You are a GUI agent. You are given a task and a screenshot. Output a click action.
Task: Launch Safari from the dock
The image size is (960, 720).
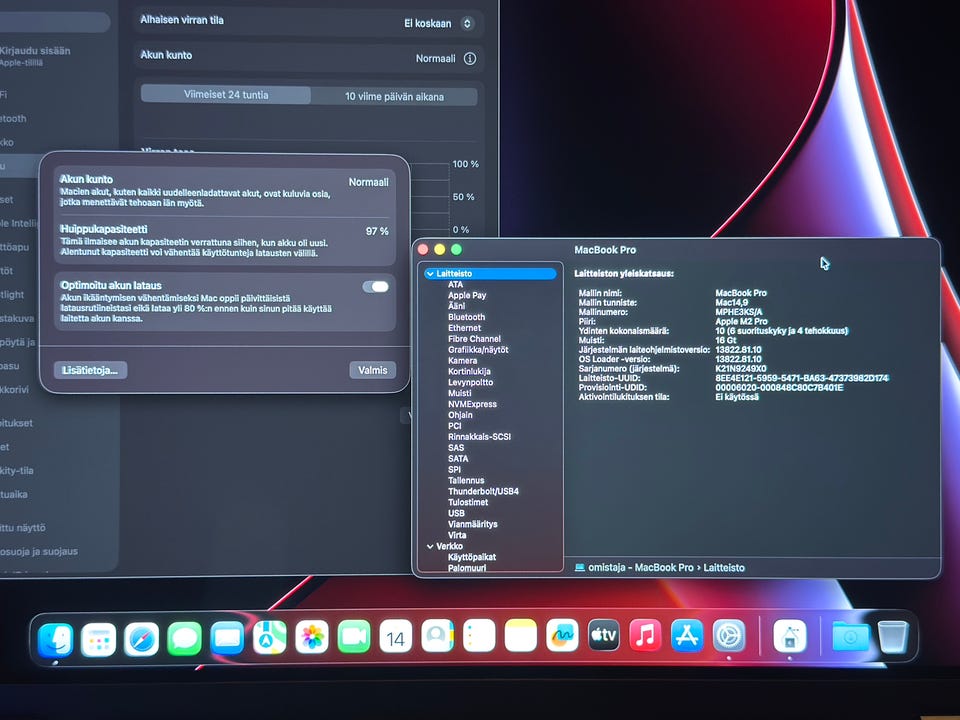[141, 640]
